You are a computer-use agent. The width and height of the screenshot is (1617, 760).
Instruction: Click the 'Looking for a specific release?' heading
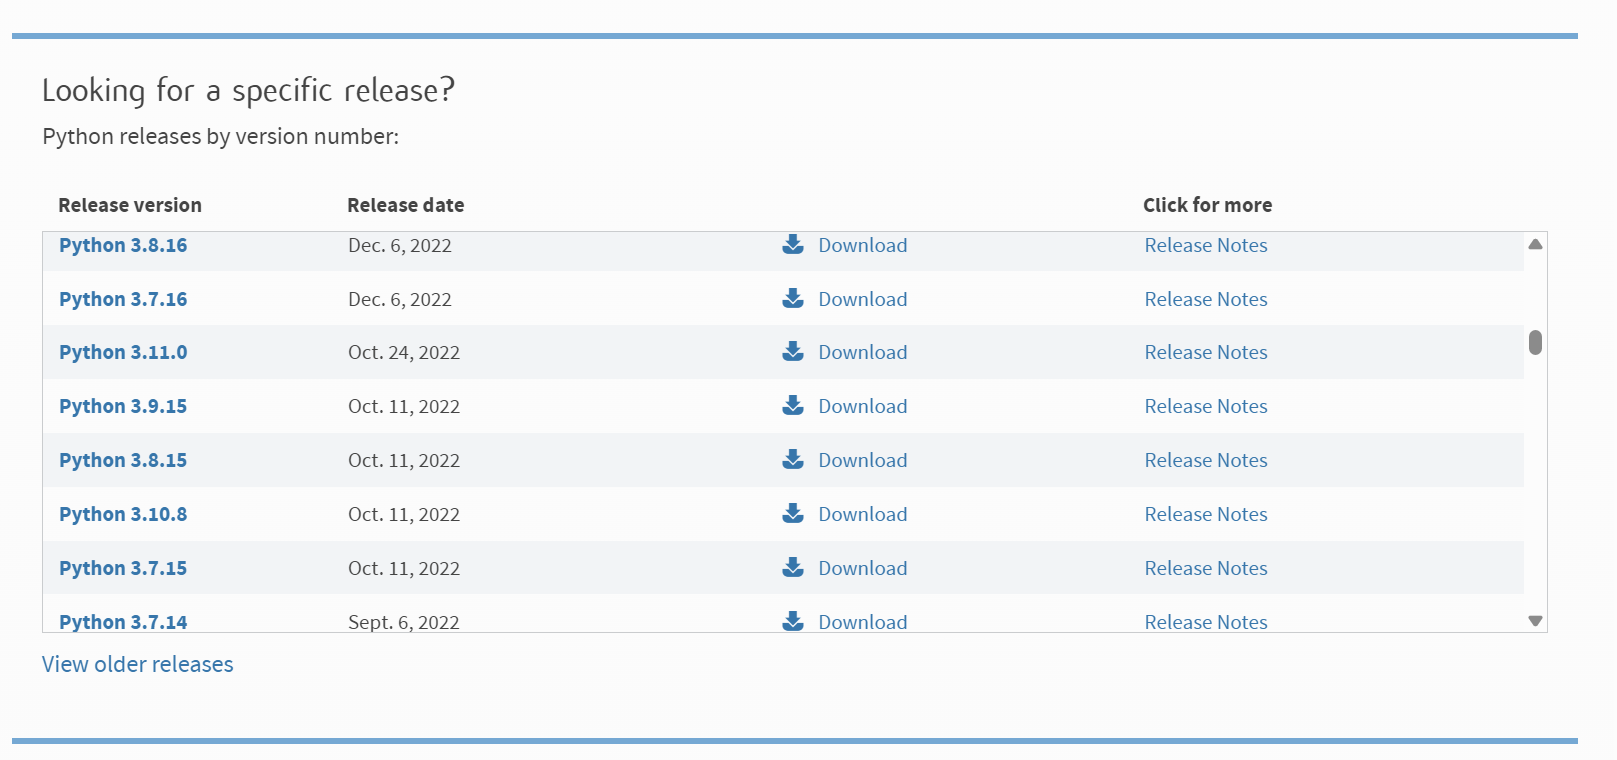point(248,90)
